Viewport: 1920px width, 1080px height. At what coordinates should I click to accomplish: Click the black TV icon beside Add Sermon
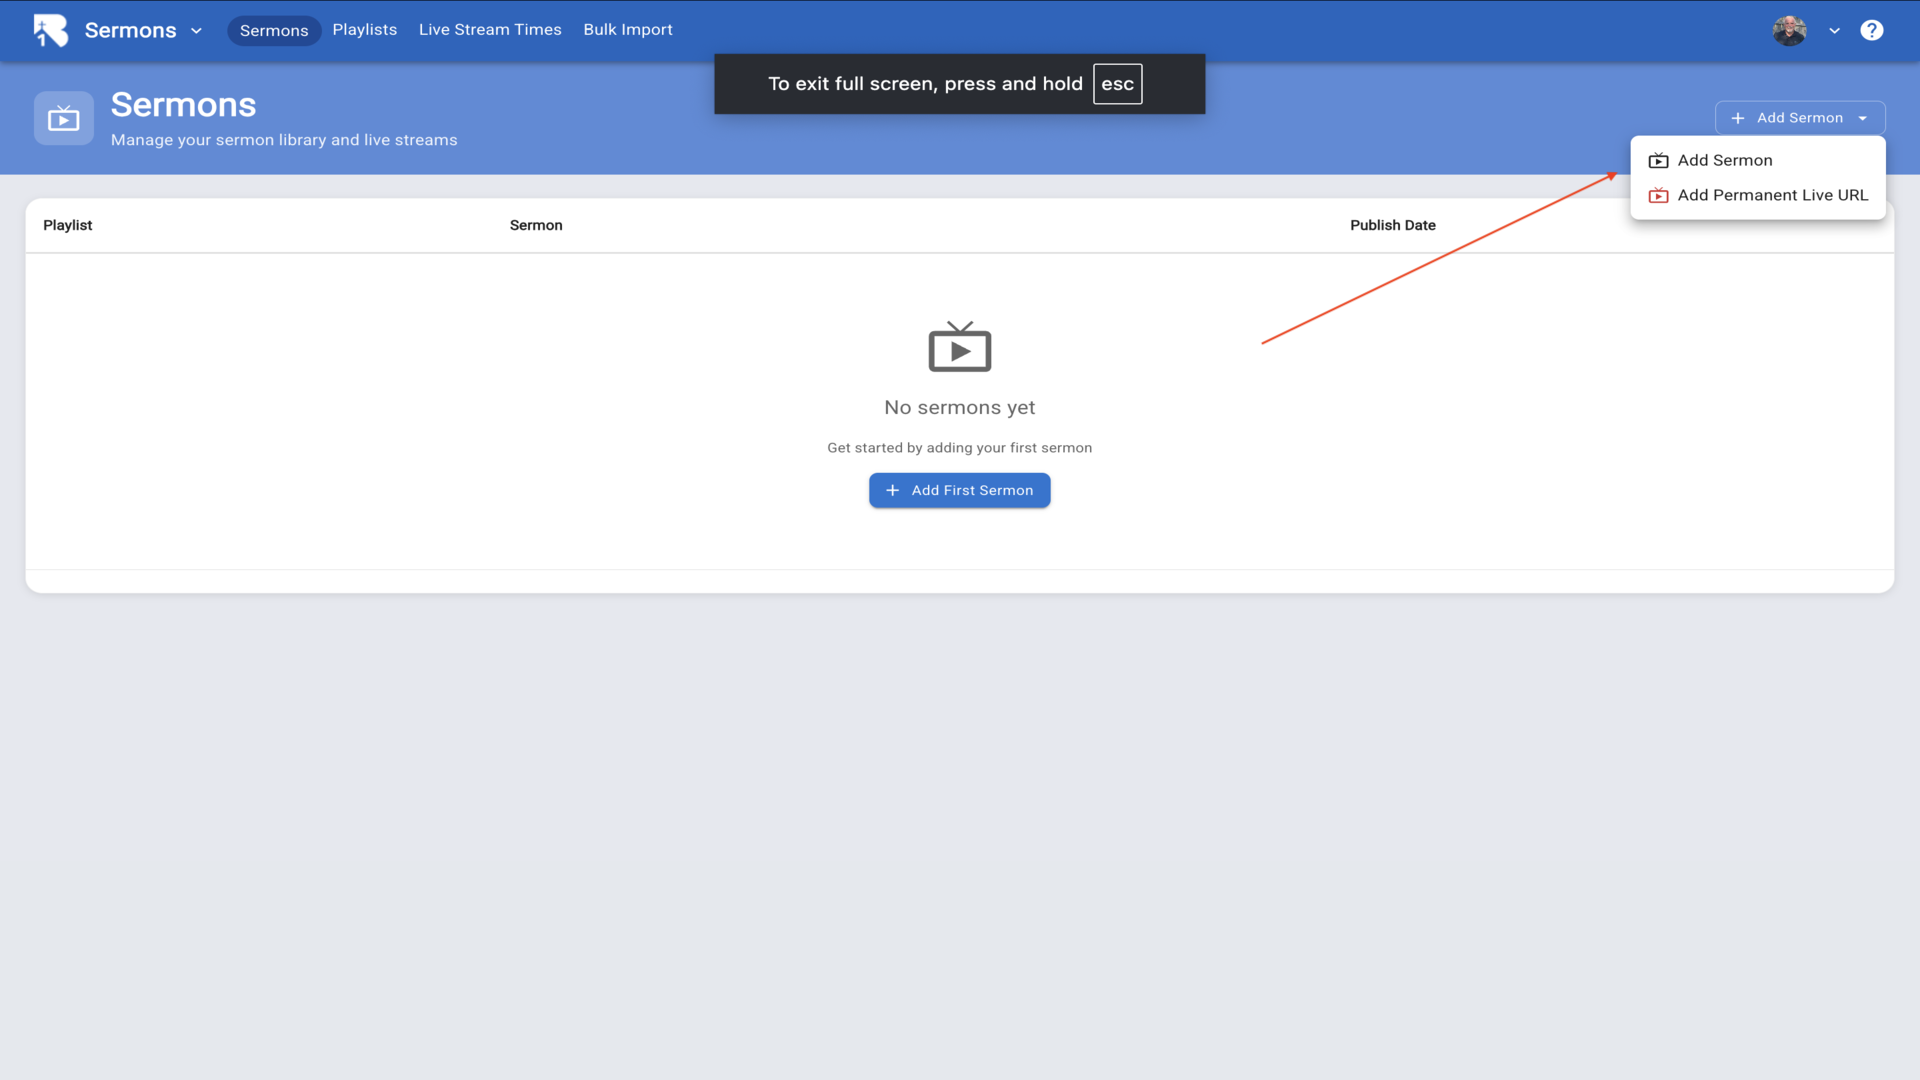click(1658, 160)
